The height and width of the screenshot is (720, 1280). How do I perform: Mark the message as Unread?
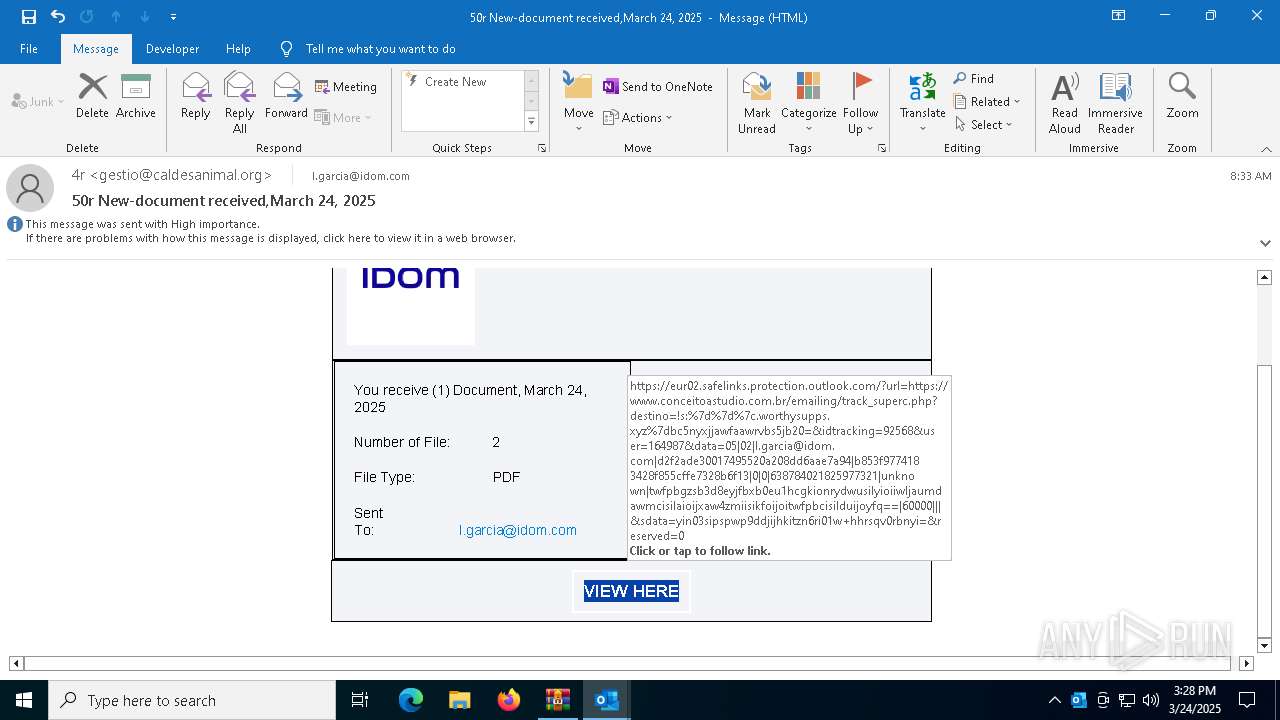757,103
